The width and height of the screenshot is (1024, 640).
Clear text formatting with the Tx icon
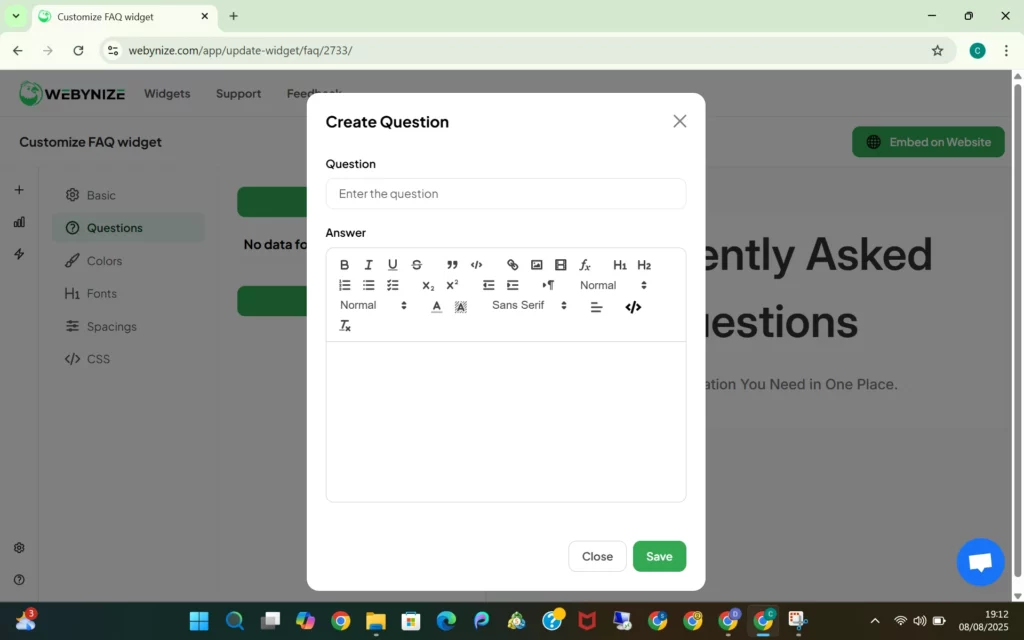pos(345,325)
